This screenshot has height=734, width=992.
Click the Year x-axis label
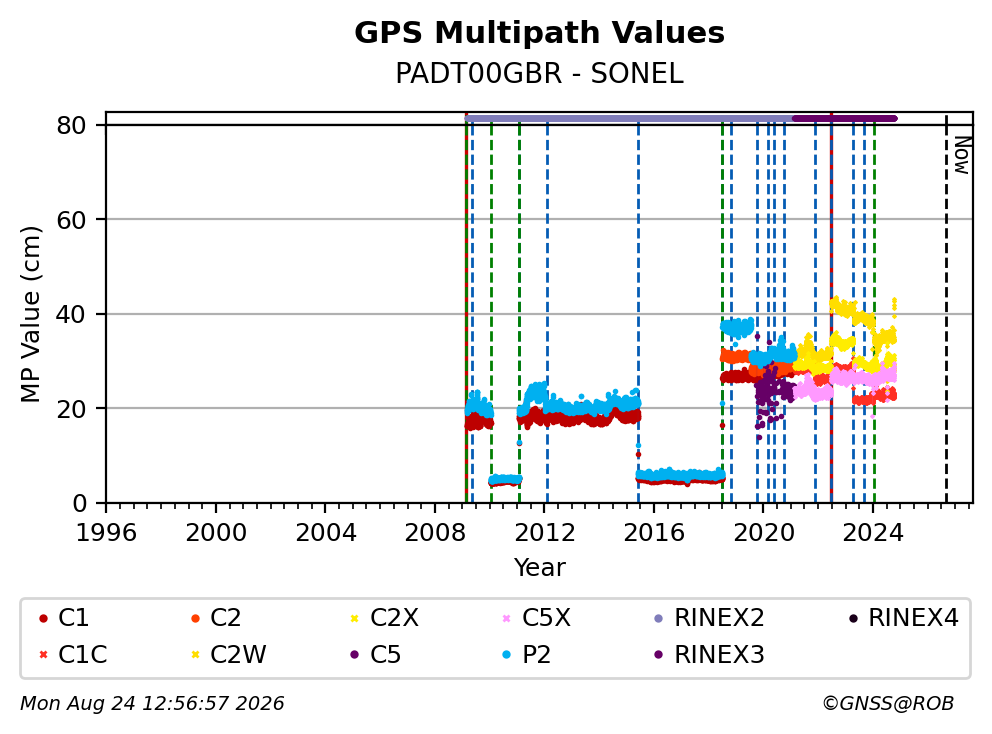pos(539,567)
